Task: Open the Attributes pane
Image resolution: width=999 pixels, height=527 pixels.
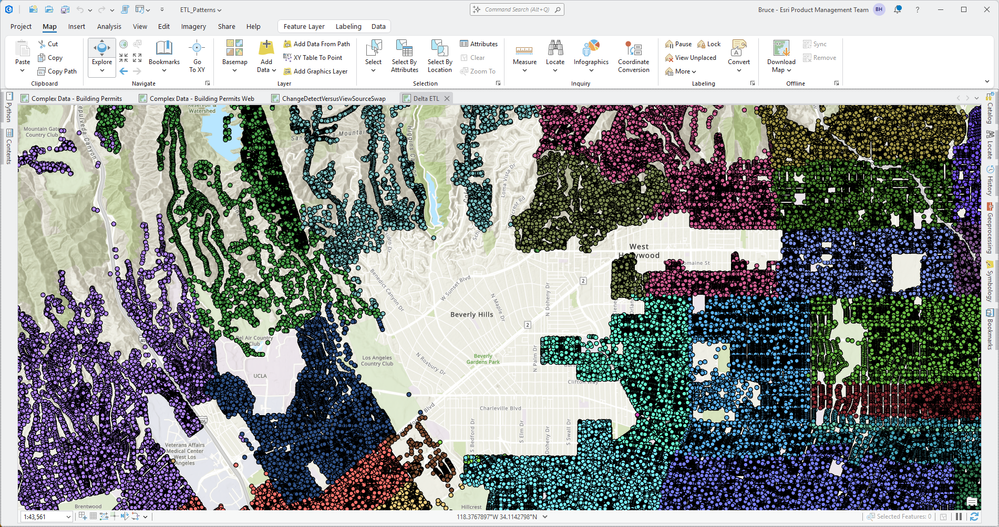Action: (478, 44)
